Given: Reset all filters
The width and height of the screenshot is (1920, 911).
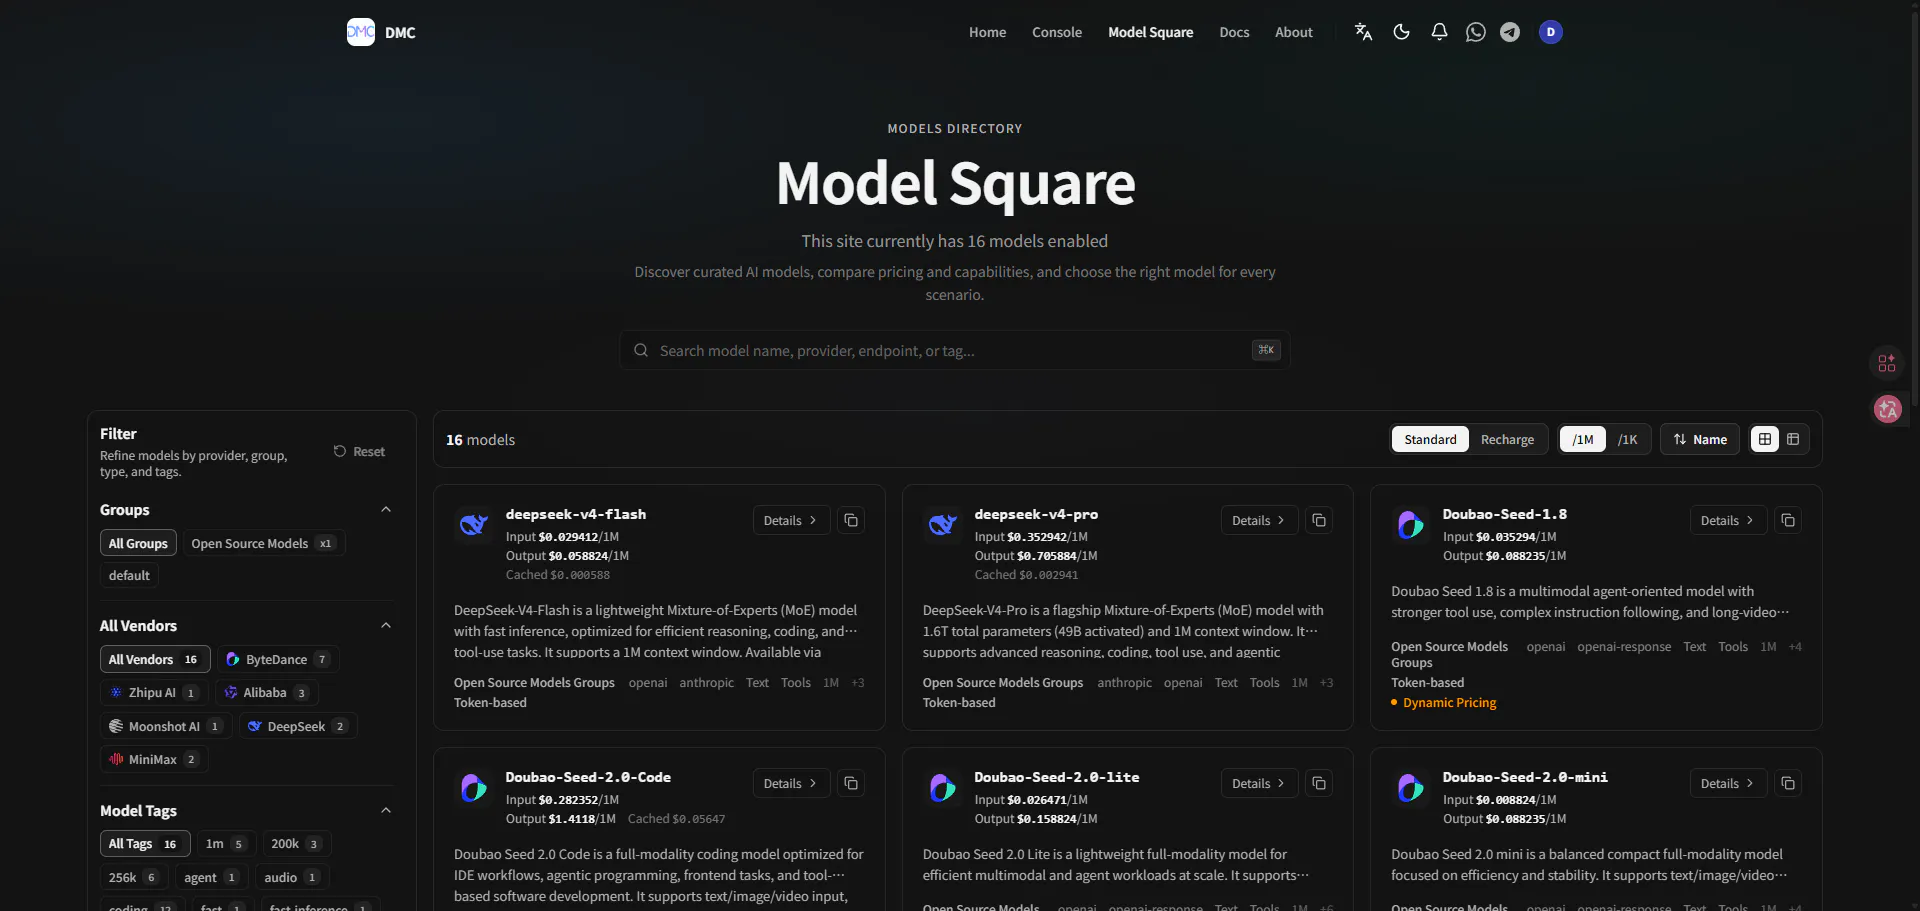Looking at the screenshot, I should point(359,451).
